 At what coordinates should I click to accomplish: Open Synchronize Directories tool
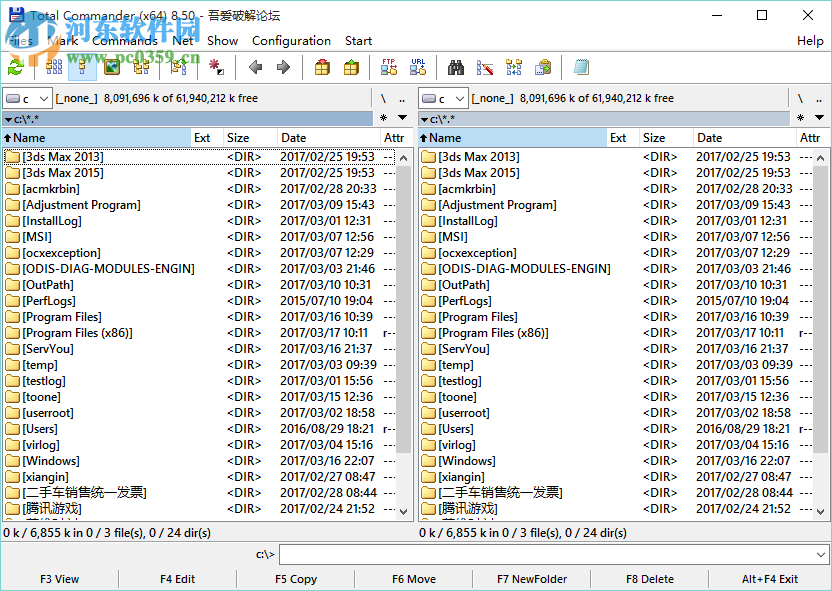coord(513,66)
